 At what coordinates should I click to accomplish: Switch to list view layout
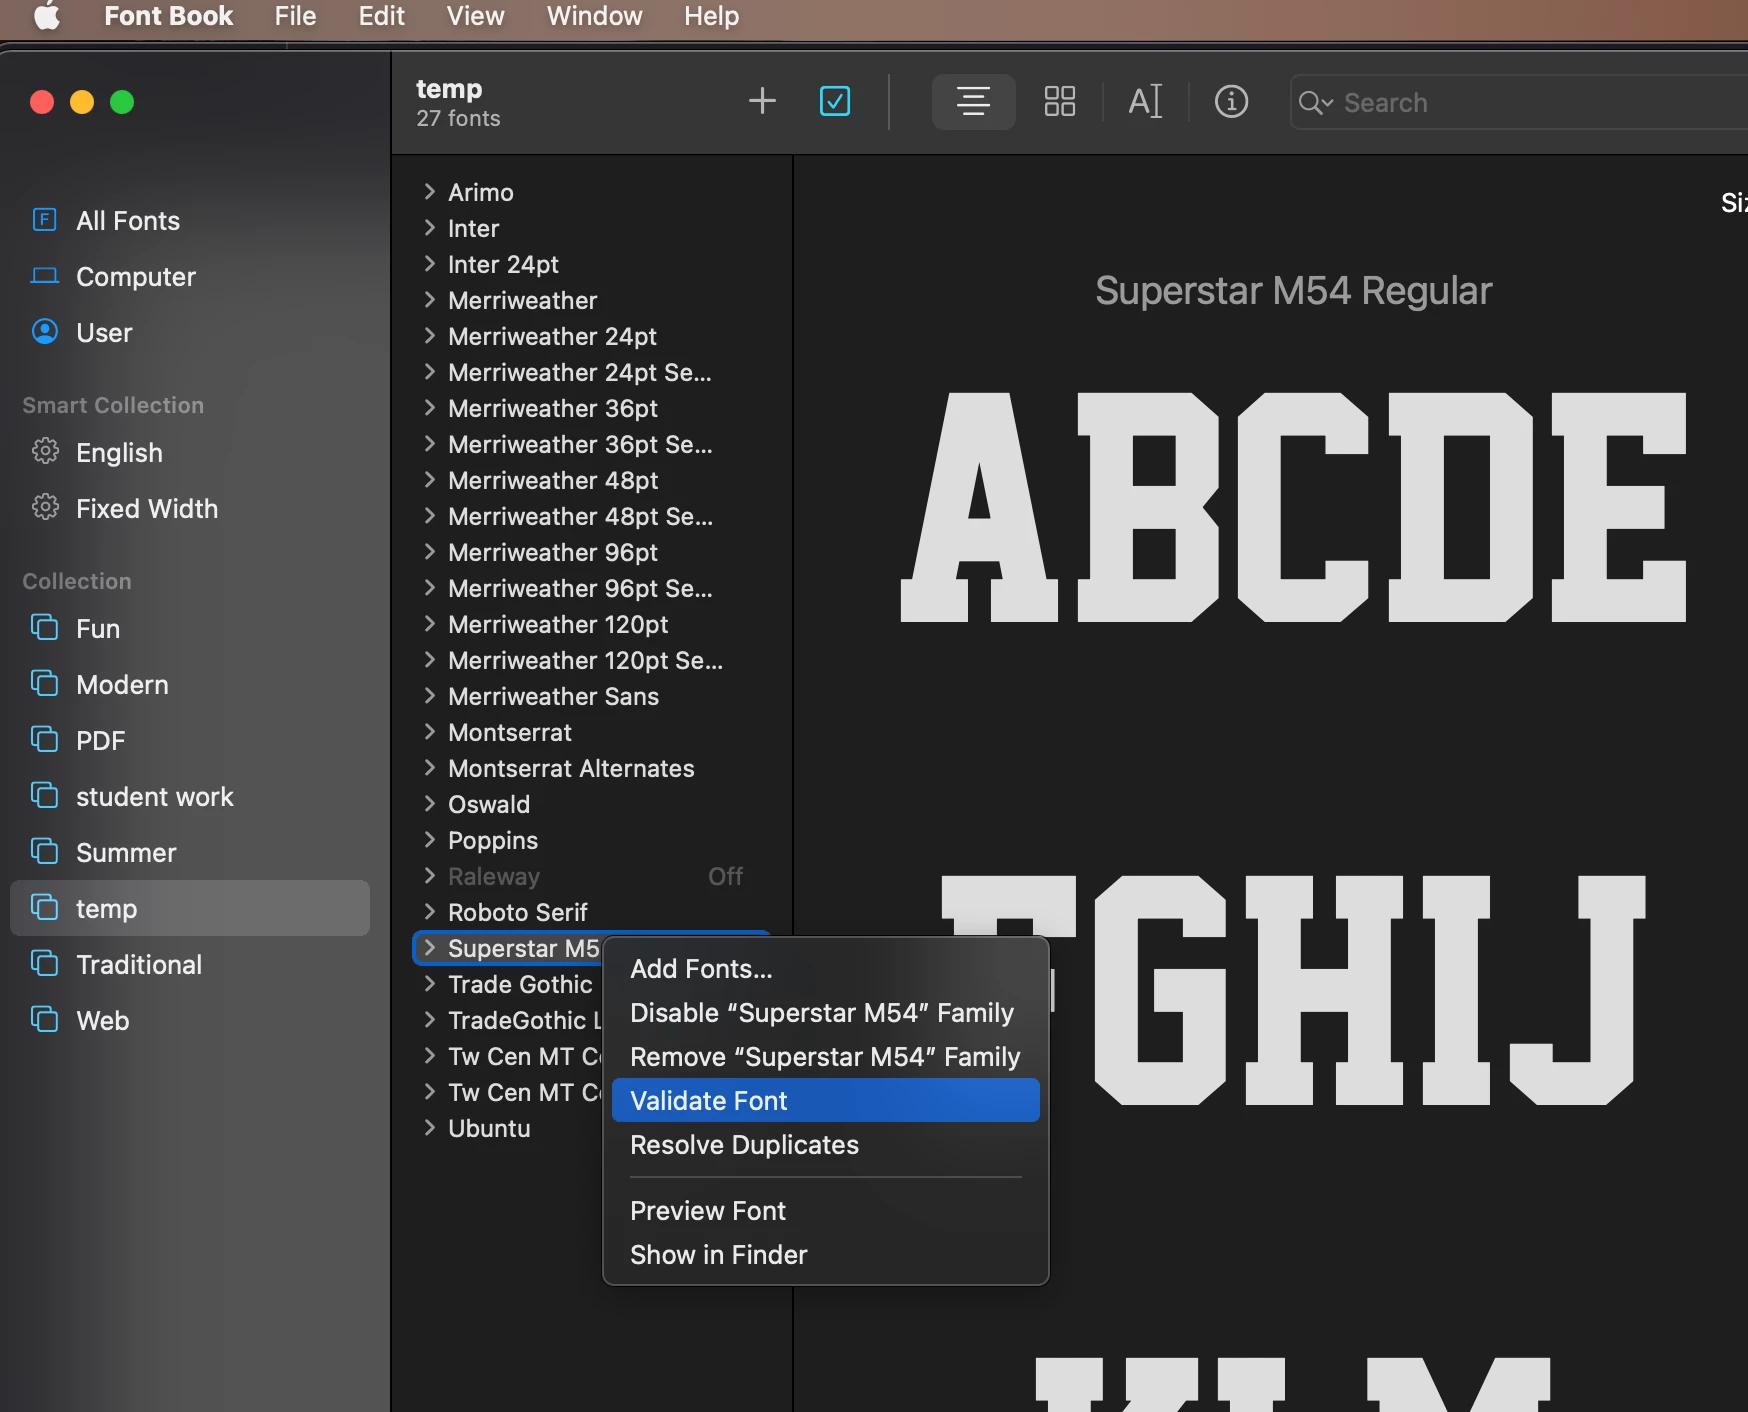973,101
